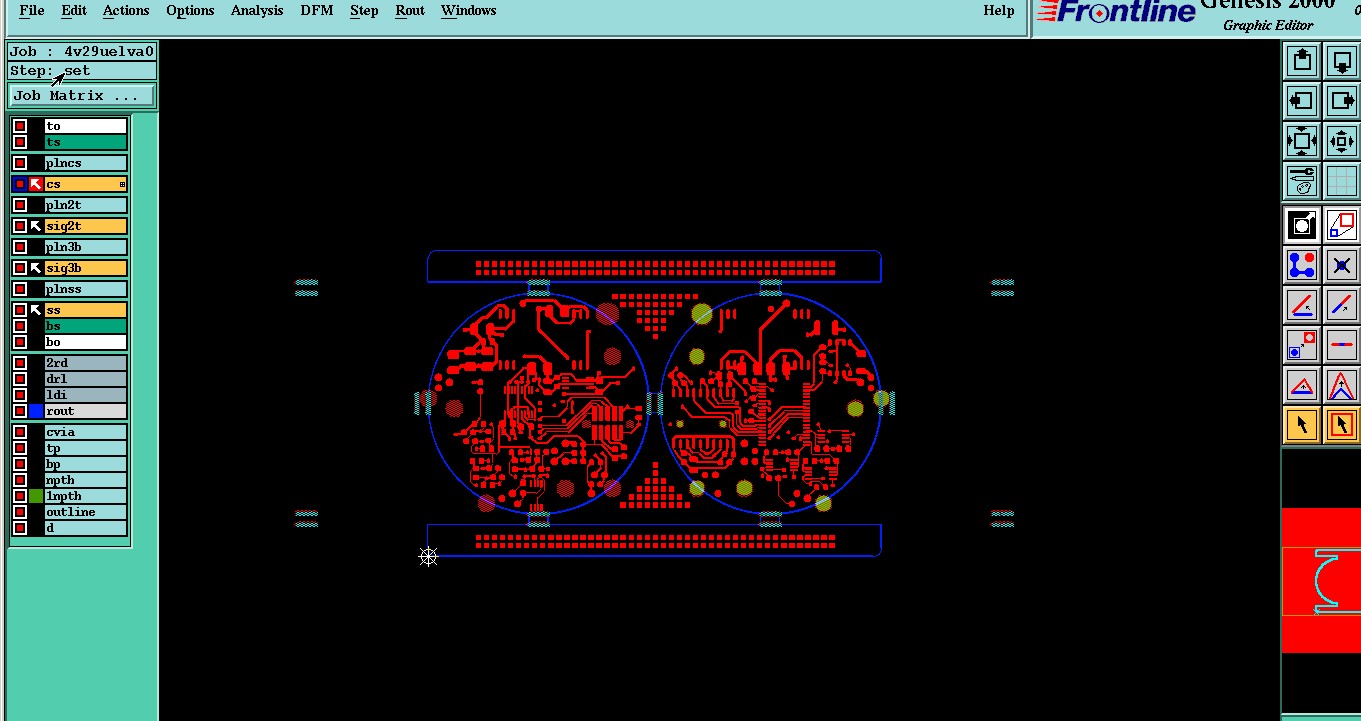Image resolution: width=1361 pixels, height=721 pixels.
Task: Click the horizontal red-blue line segment icon
Action: click(x=1342, y=345)
